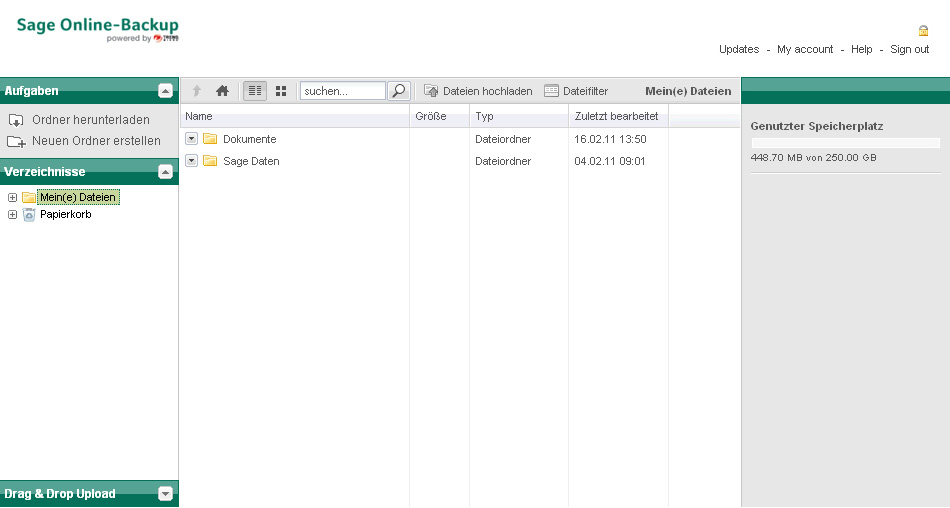Click the Sage Online-Backup logo
Image resolution: width=950 pixels, height=508 pixels.
(98, 29)
